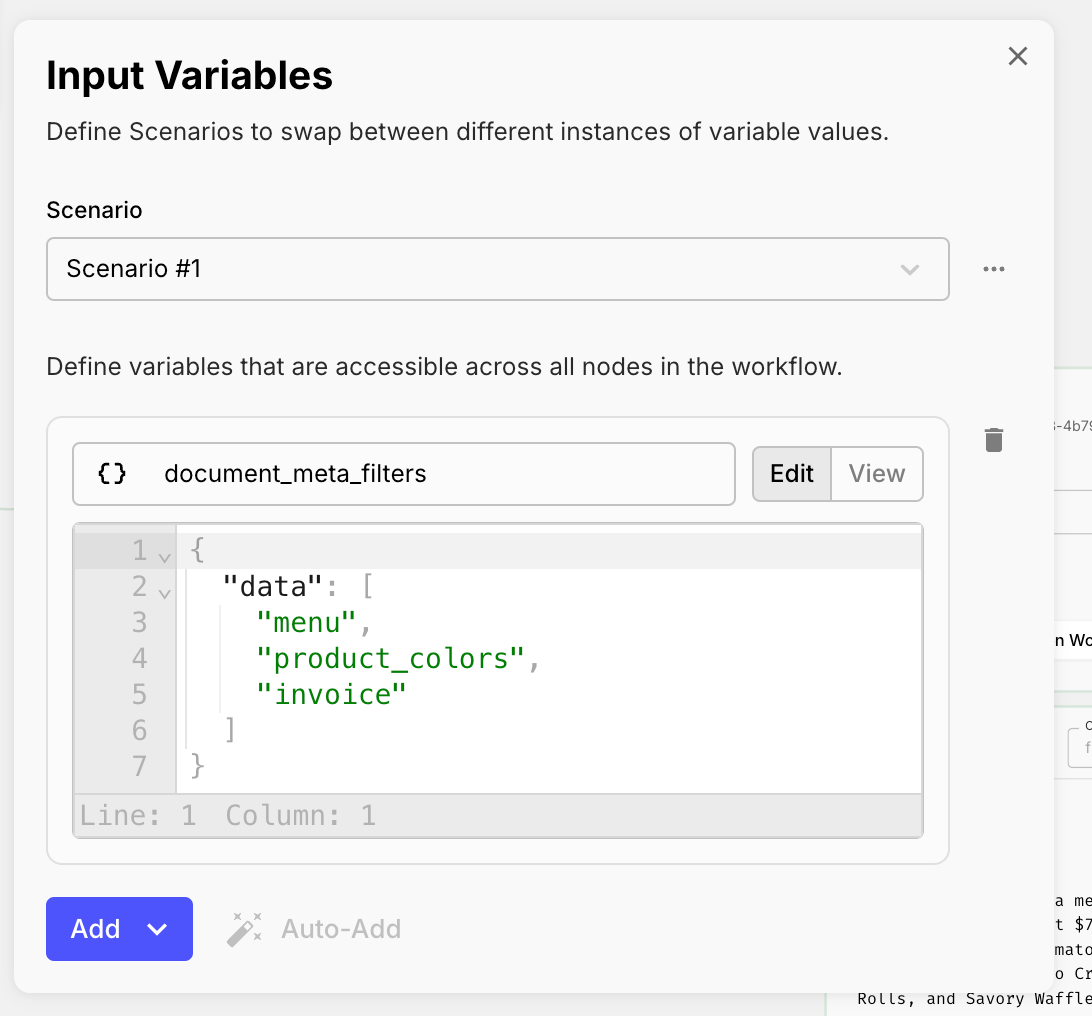Click the Auto-Add action
The image size is (1092, 1016).
340,929
